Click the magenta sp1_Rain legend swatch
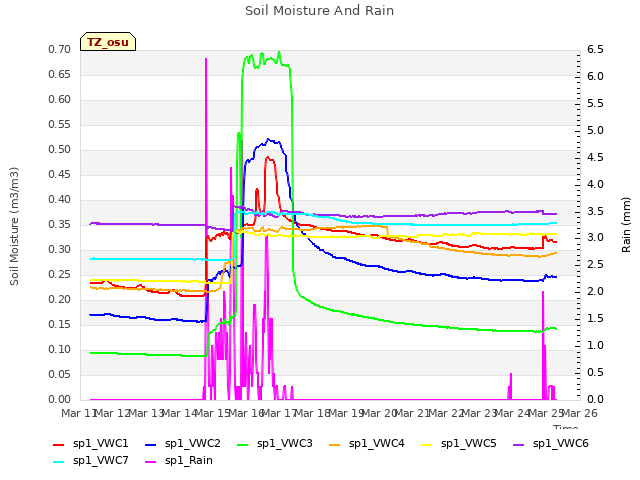640x480 pixels. click(151, 462)
